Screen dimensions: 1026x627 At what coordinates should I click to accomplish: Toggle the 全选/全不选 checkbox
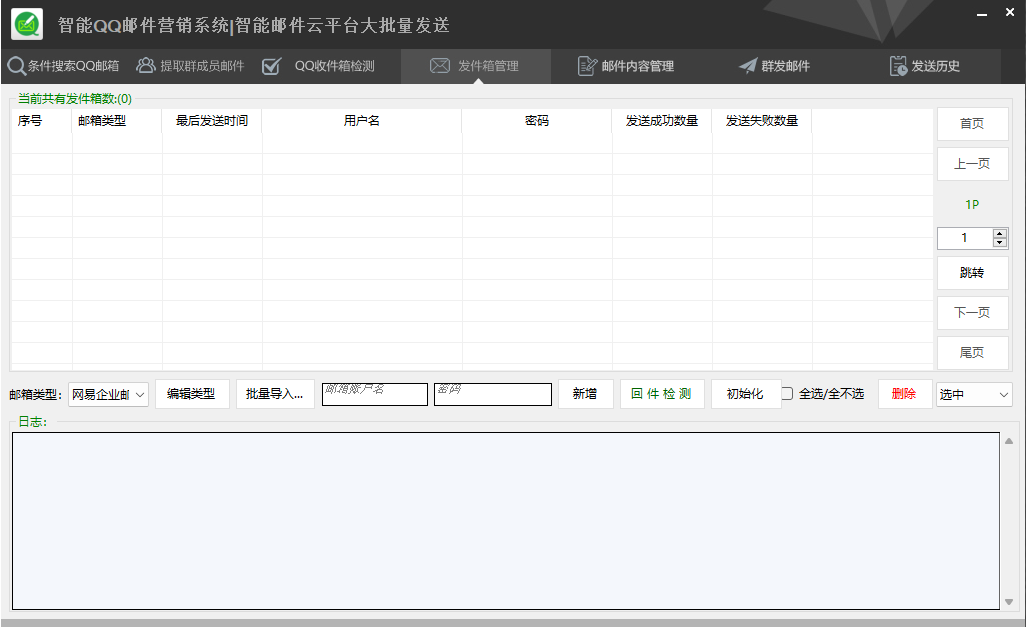787,394
